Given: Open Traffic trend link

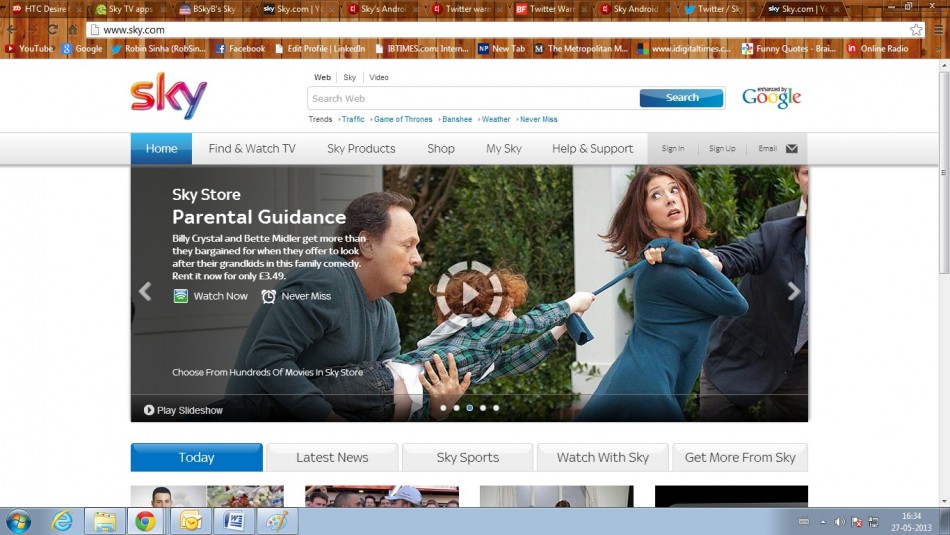Looking at the screenshot, I should pos(353,119).
